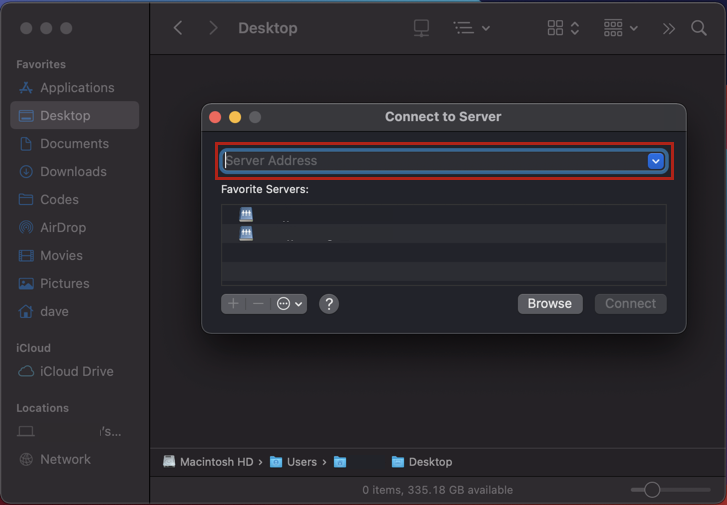Click the AirDrop radar icon
727x505 pixels.
[x=26, y=227]
